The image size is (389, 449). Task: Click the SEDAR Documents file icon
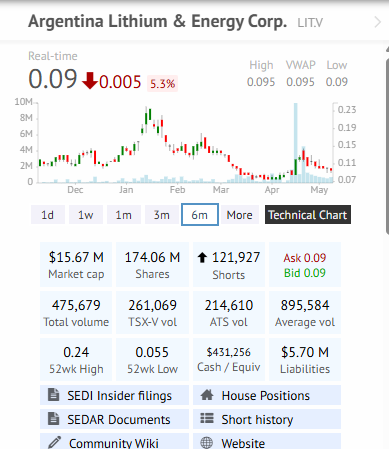point(53,419)
